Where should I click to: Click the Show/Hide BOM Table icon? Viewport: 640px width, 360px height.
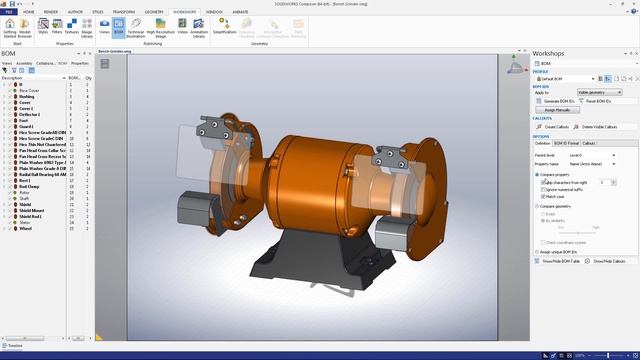tap(537, 261)
